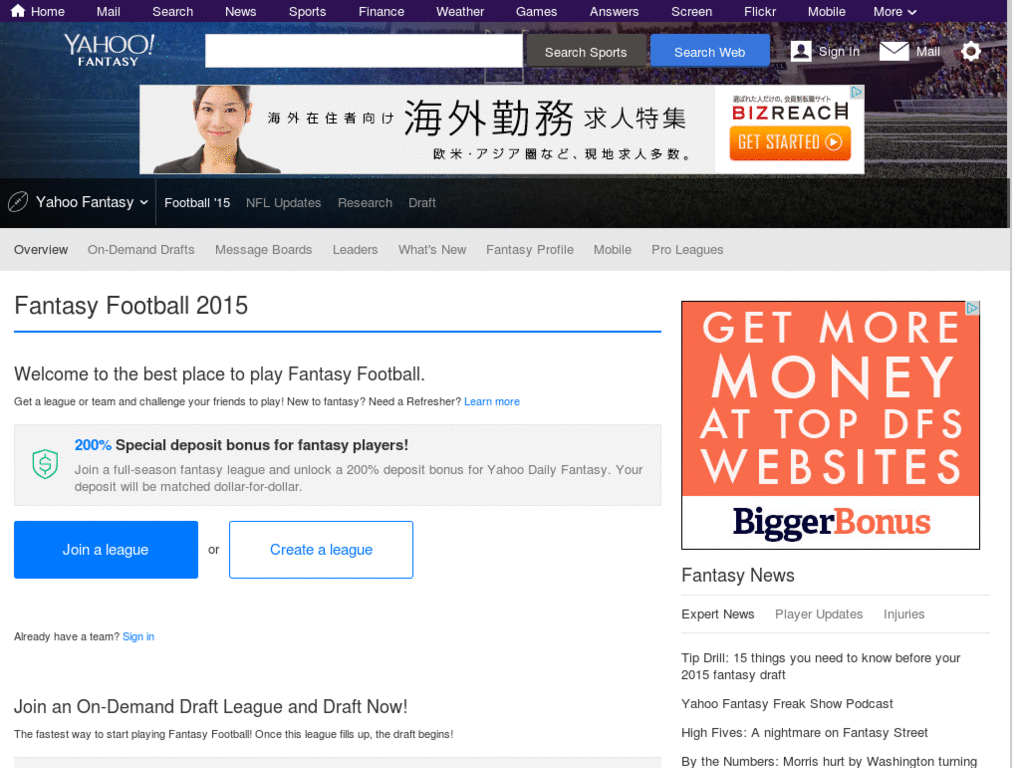Click inside the search input field
Viewport: 1024px width, 768px height.
click(364, 51)
